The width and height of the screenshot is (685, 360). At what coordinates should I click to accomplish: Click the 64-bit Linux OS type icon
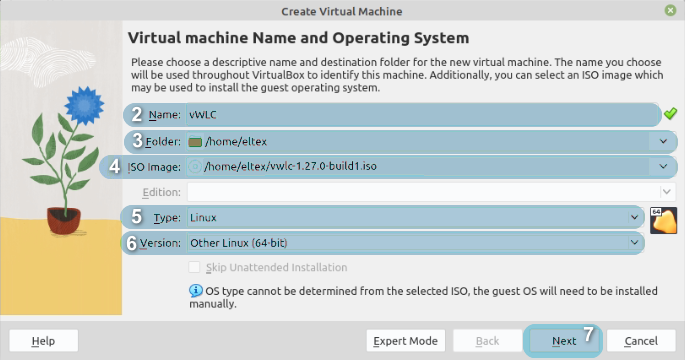(x=663, y=220)
